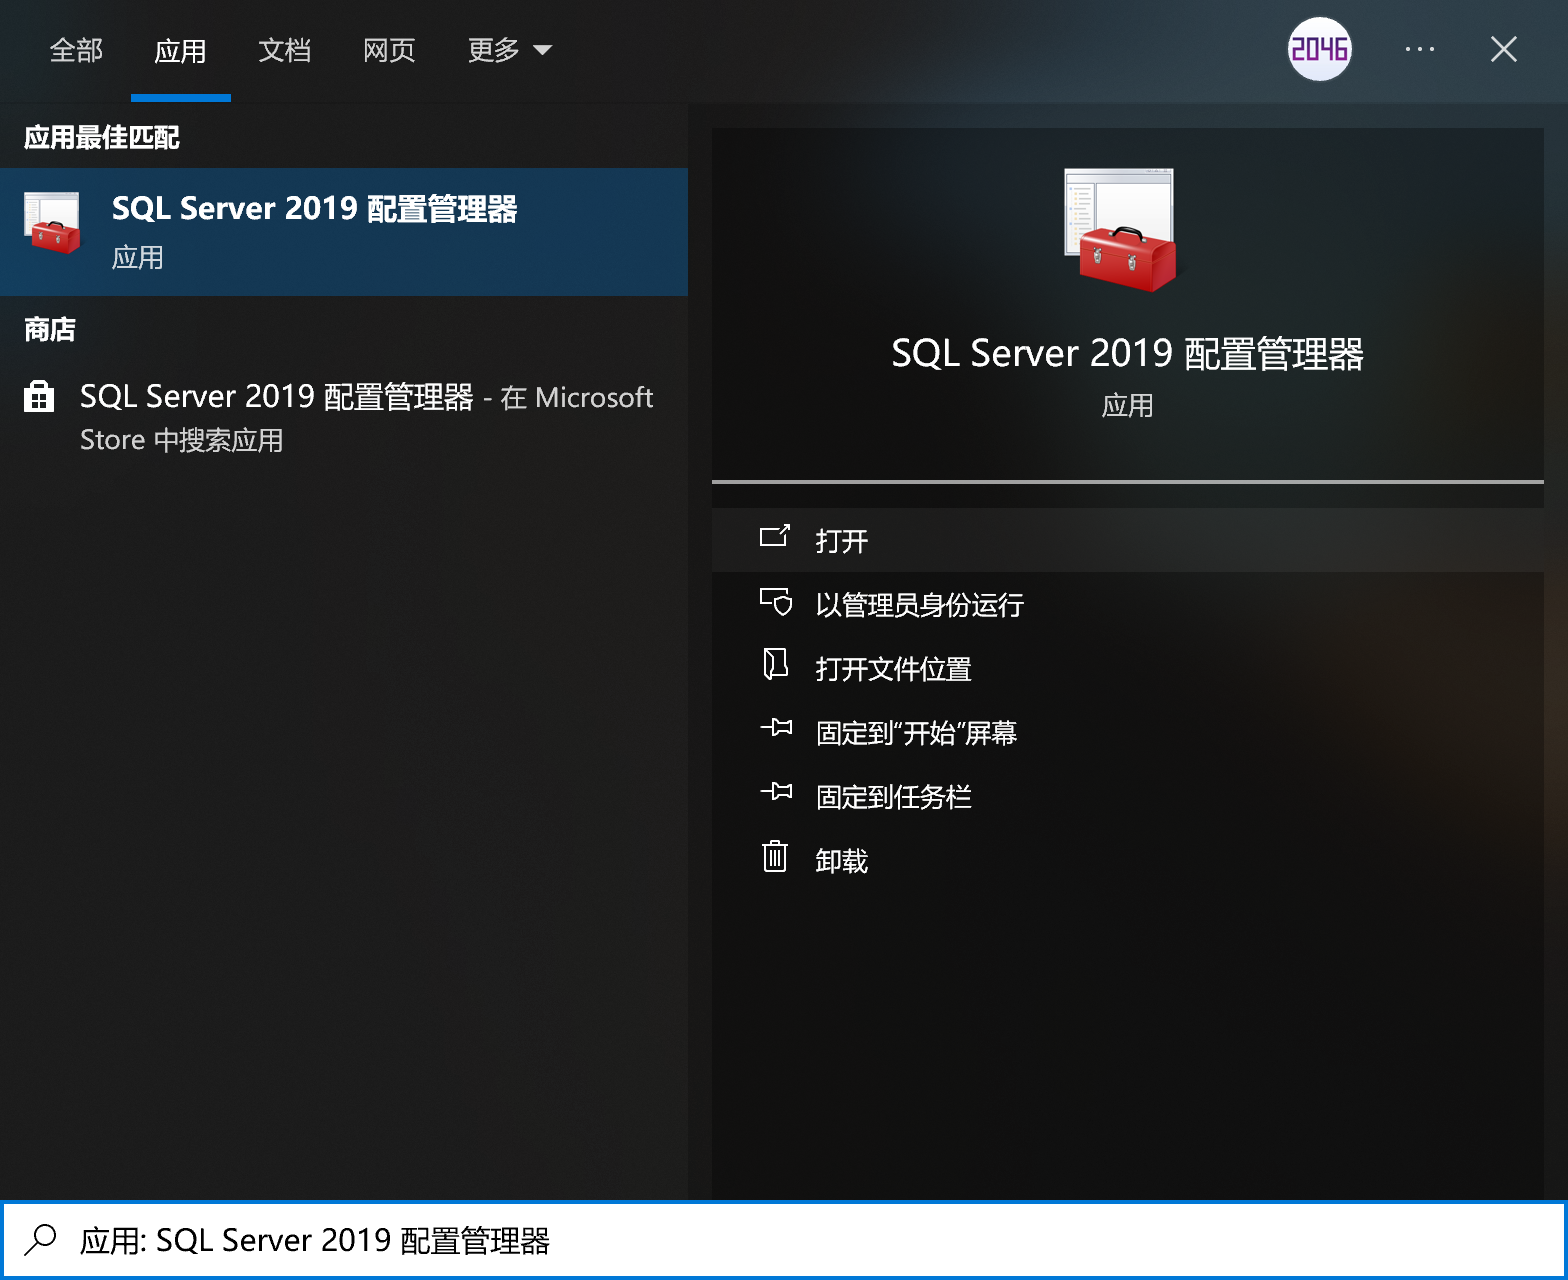Click the large SQL Server toolbox icon in the preview pane
This screenshot has height=1280, width=1568.
1122,232
